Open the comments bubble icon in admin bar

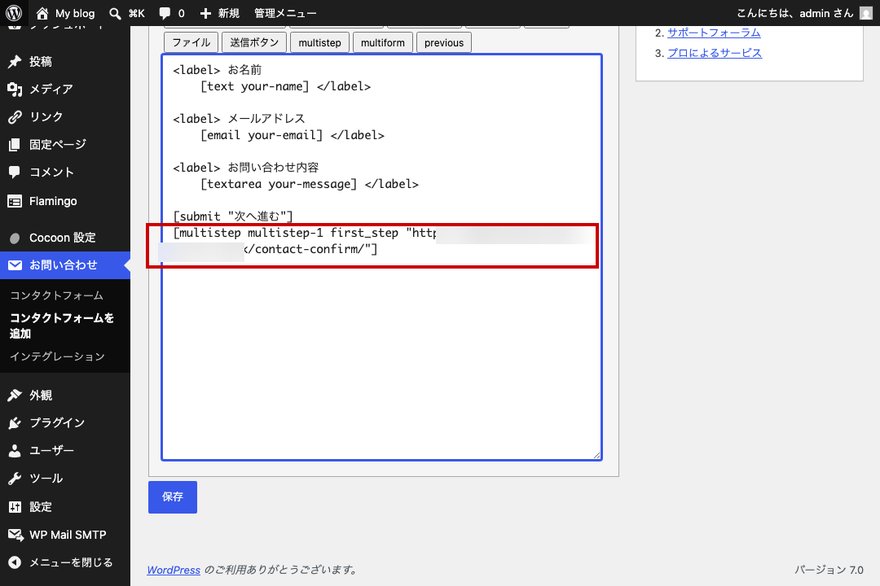(164, 13)
